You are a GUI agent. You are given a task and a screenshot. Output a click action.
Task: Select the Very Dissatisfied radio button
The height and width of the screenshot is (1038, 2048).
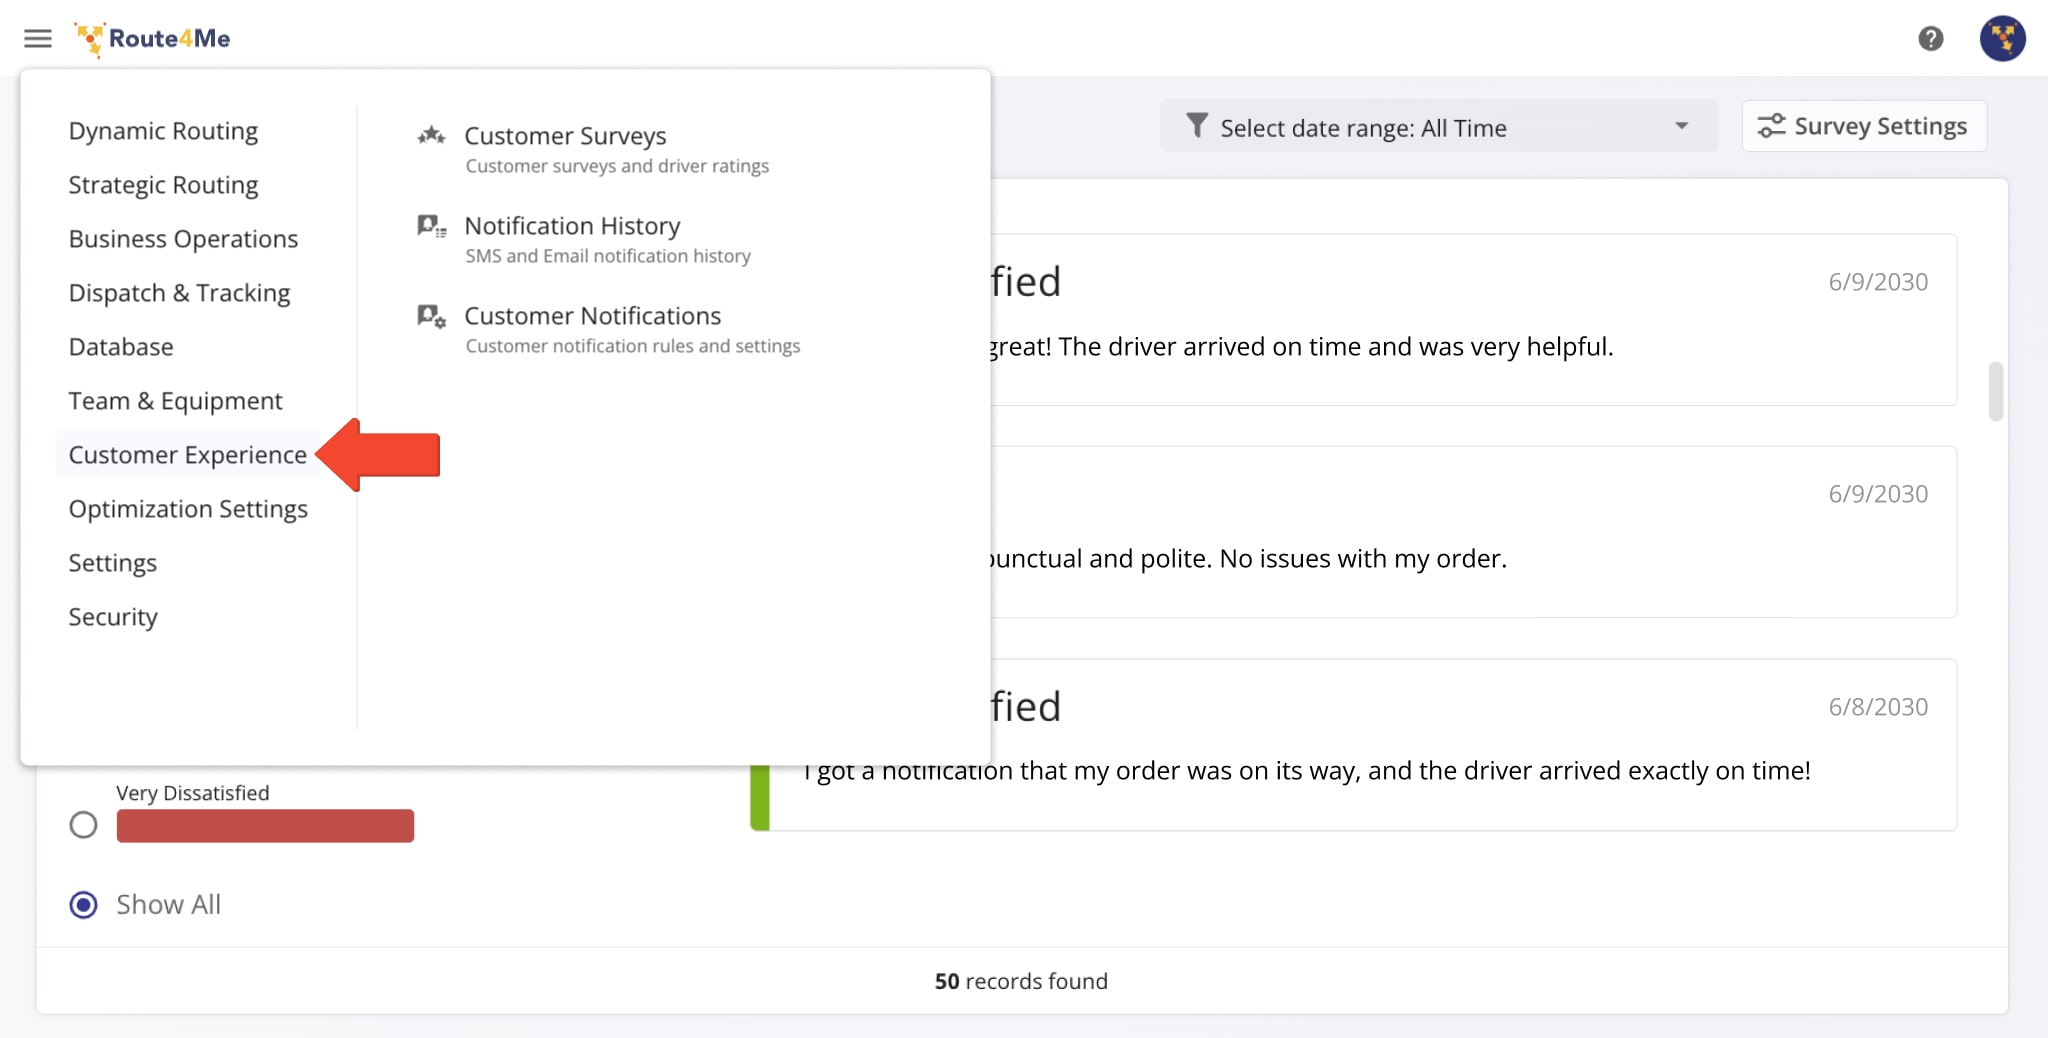[84, 824]
